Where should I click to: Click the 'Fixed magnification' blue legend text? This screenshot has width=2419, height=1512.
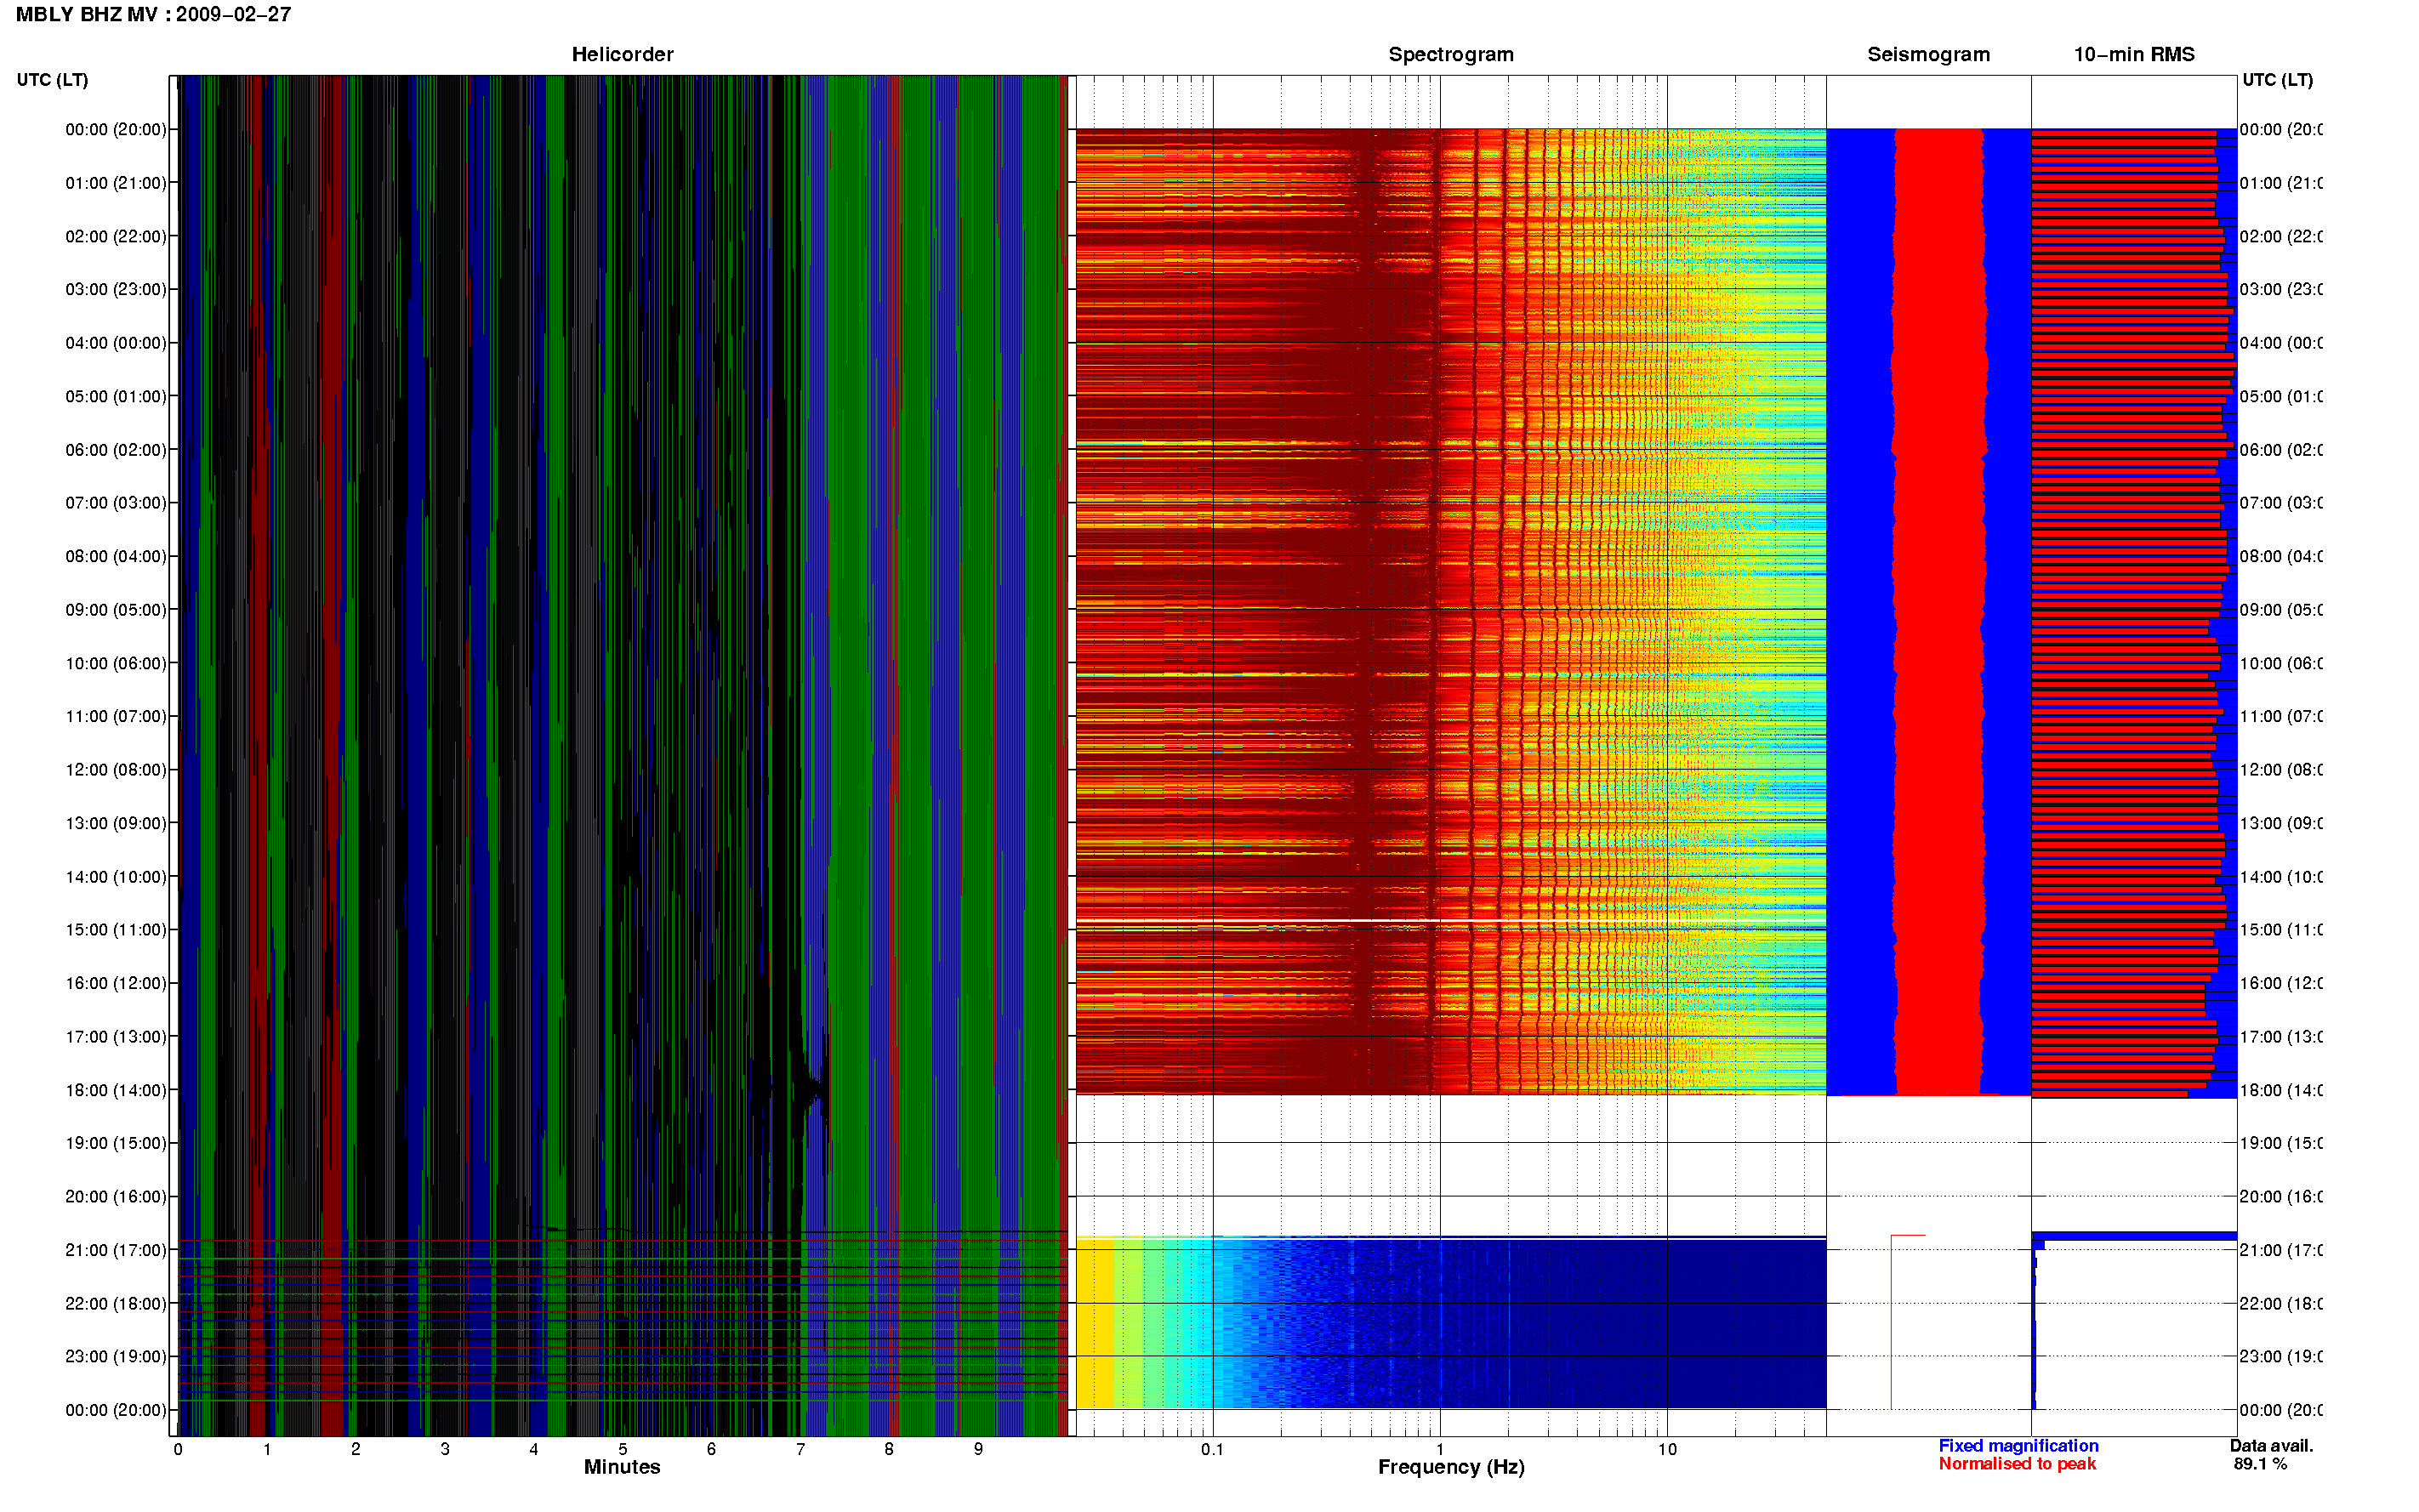click(2018, 1446)
